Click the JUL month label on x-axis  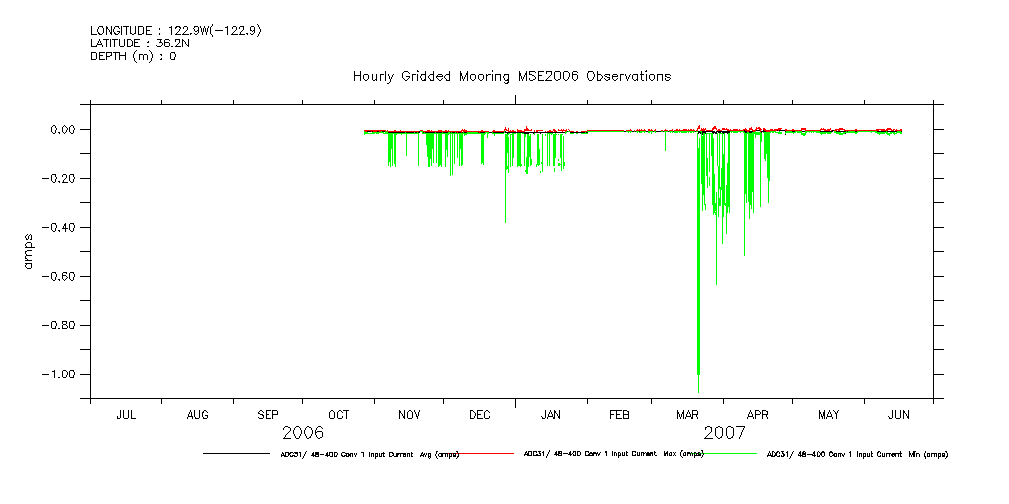pyautogui.click(x=126, y=414)
